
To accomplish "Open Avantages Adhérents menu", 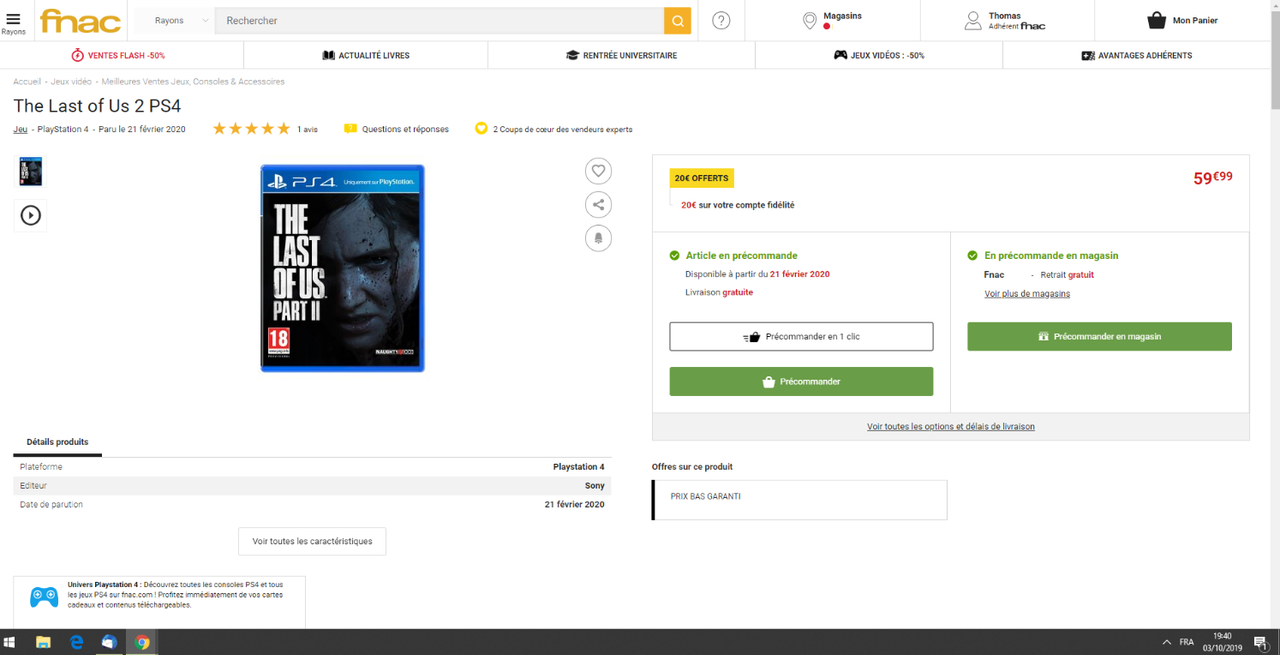I will 1136,55.
